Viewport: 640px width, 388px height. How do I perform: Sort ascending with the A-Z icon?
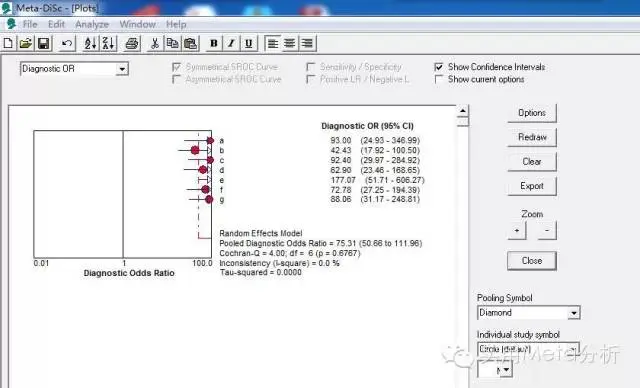pos(90,43)
